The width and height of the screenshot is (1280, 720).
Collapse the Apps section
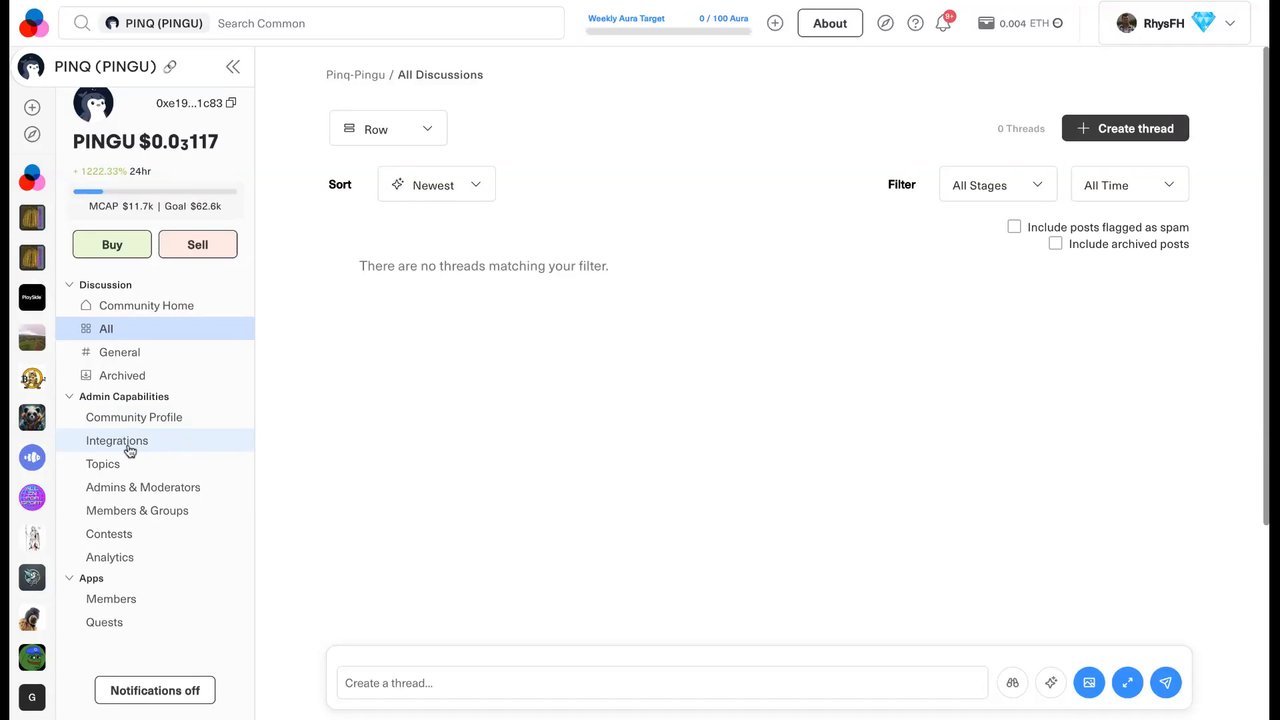pos(69,578)
